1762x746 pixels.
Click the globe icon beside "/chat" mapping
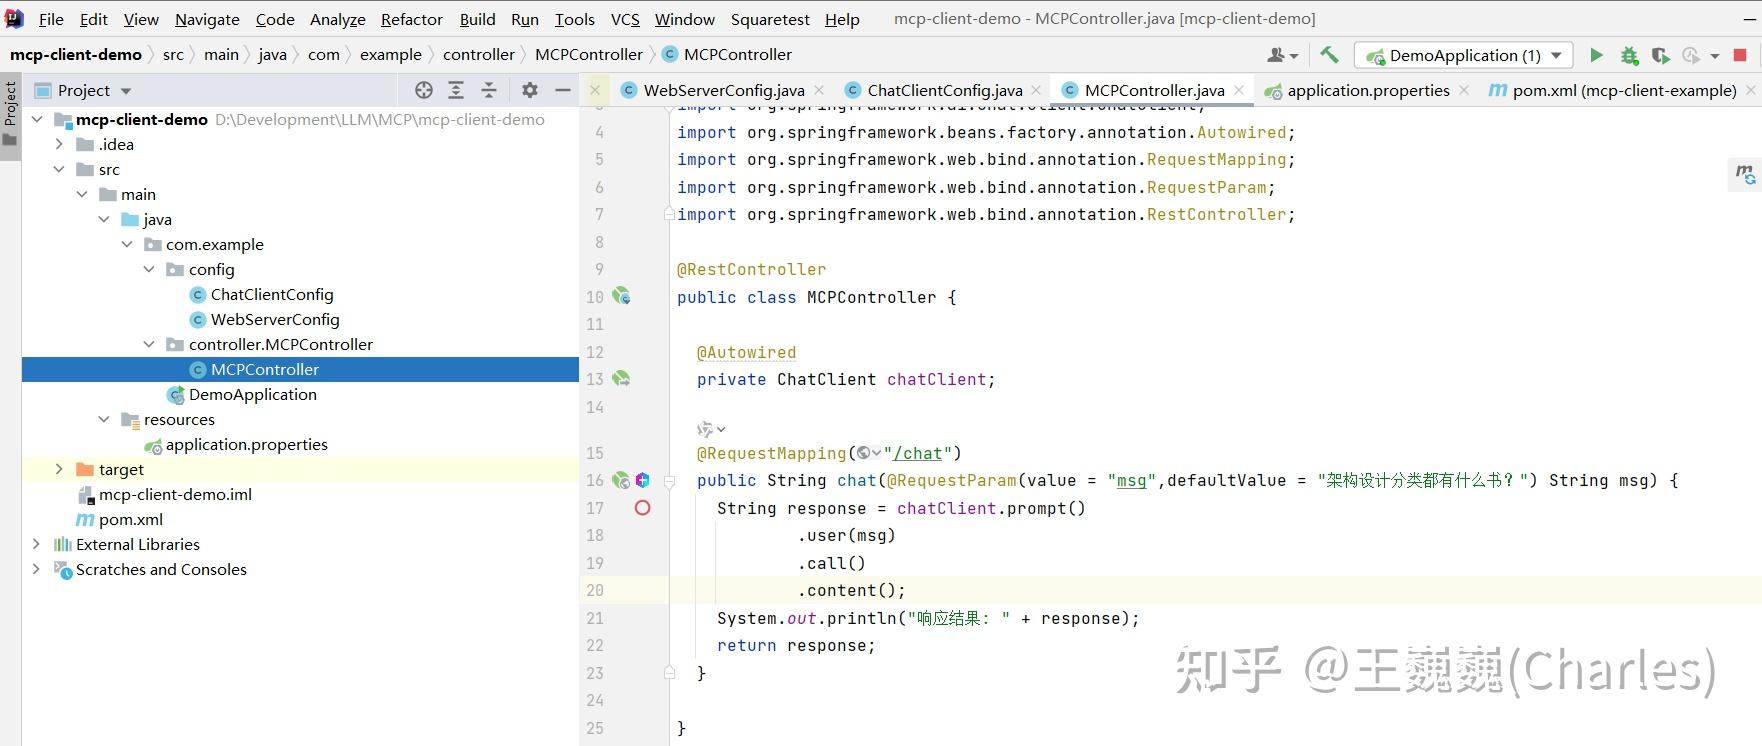point(864,453)
